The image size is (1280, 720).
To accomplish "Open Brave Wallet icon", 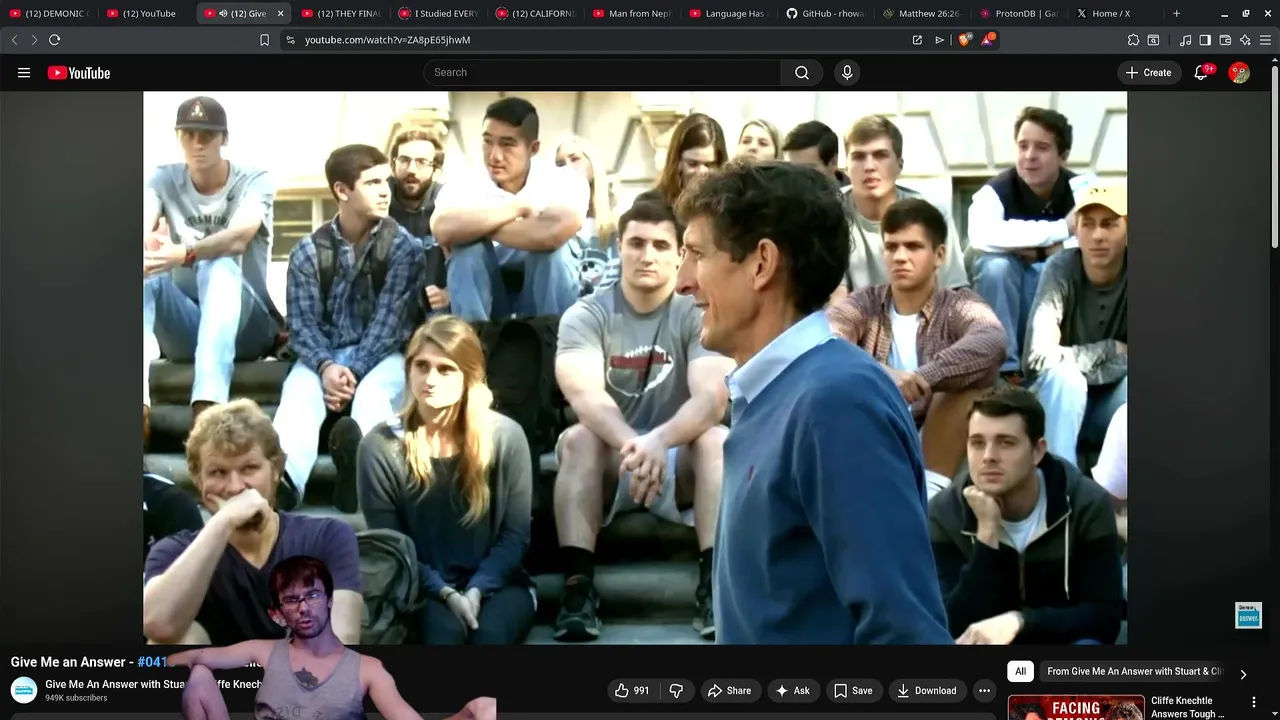I will (x=1225, y=40).
